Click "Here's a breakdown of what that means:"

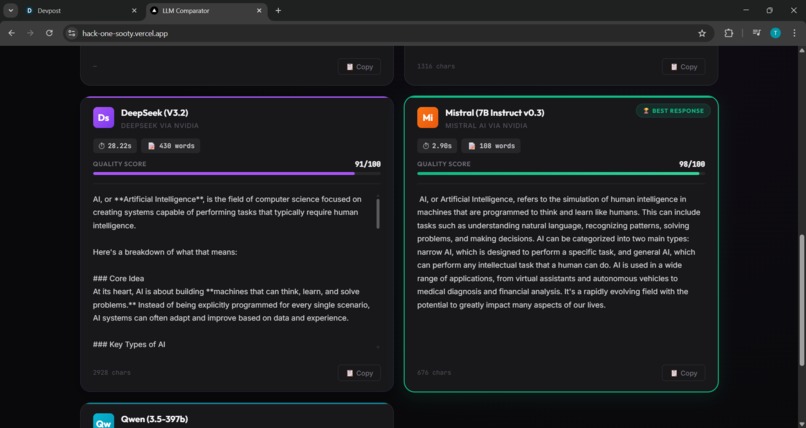tap(165, 252)
